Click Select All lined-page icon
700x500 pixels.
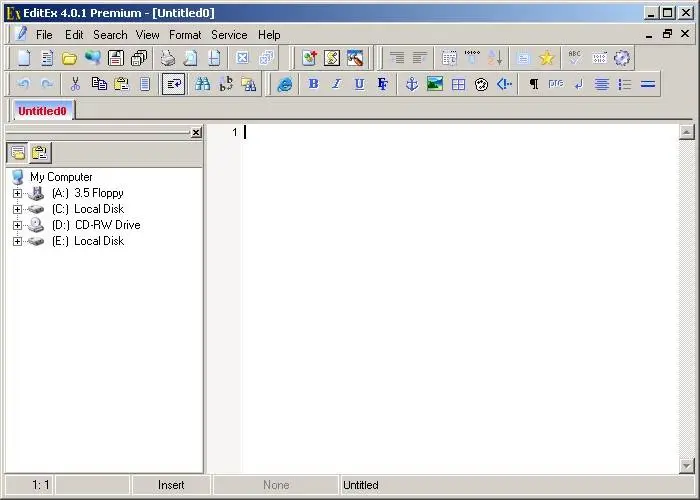(x=145, y=84)
